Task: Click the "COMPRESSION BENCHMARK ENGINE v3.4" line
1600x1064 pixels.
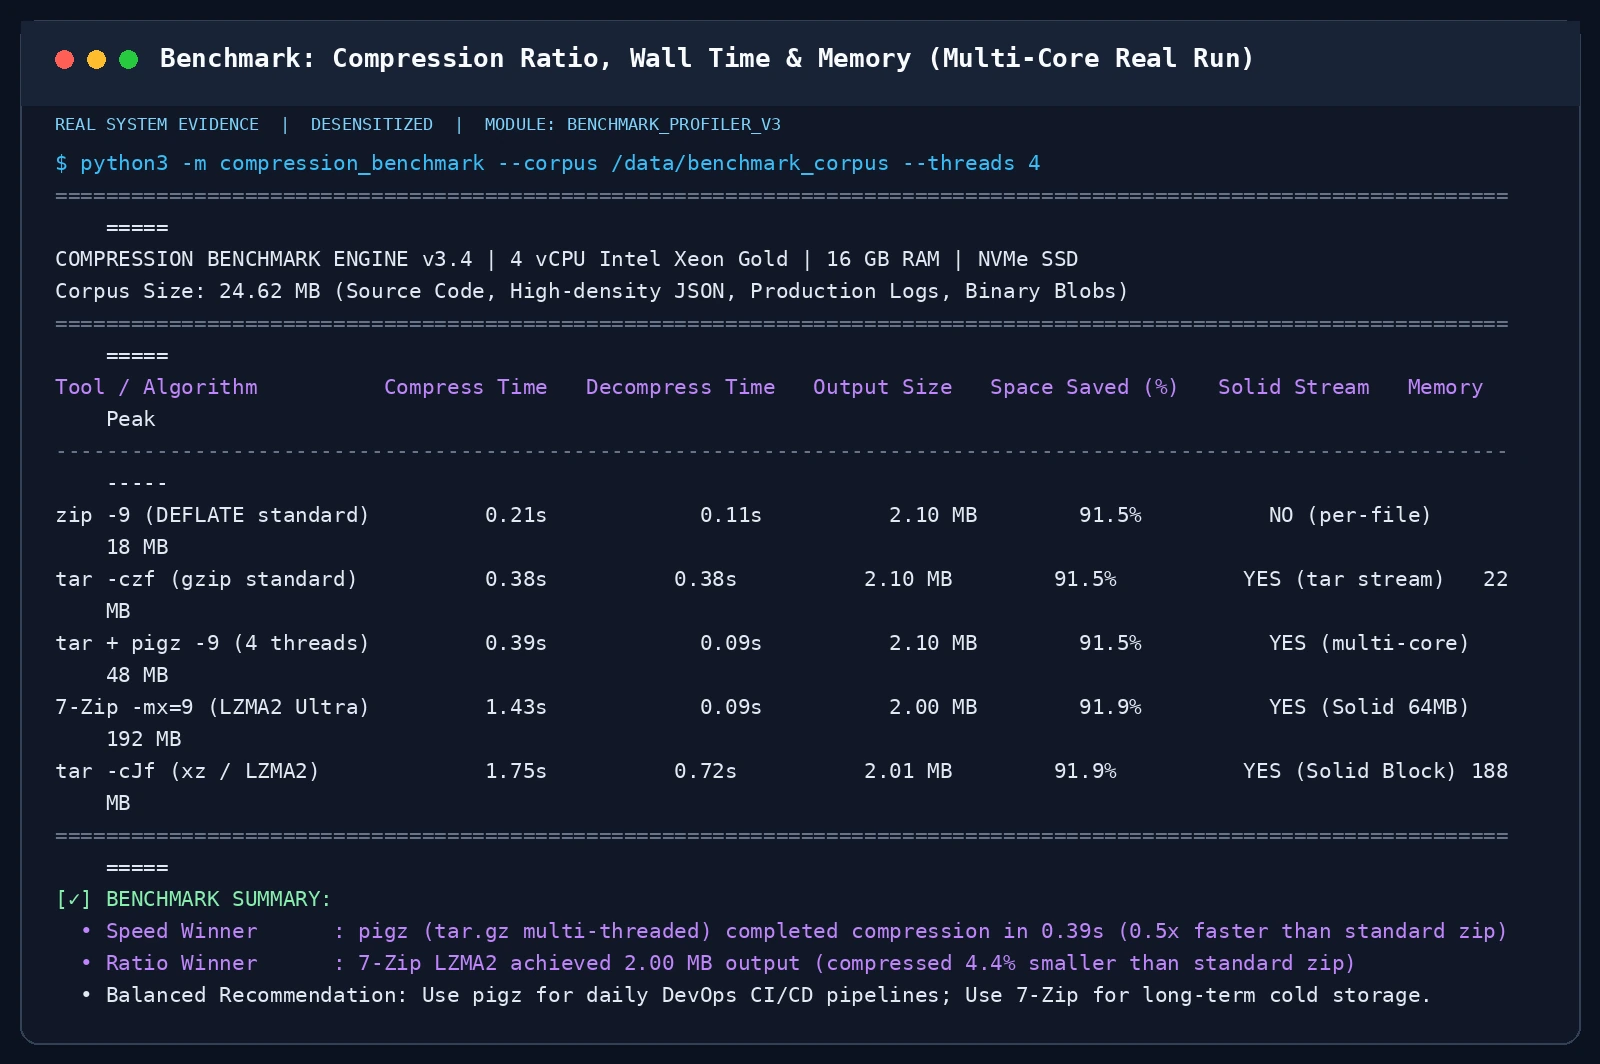Action: 567,259
